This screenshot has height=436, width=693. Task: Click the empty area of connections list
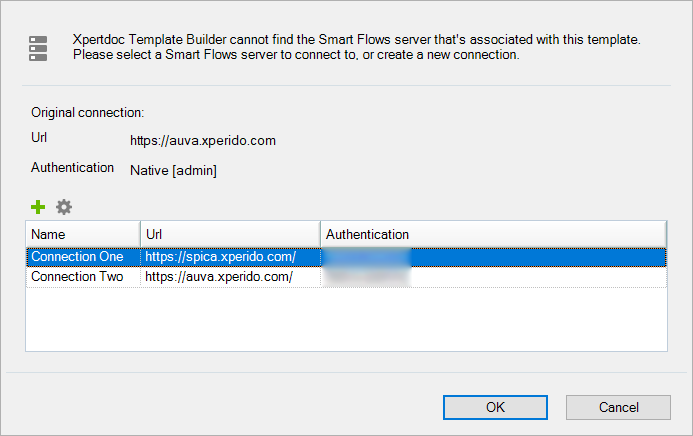346,319
